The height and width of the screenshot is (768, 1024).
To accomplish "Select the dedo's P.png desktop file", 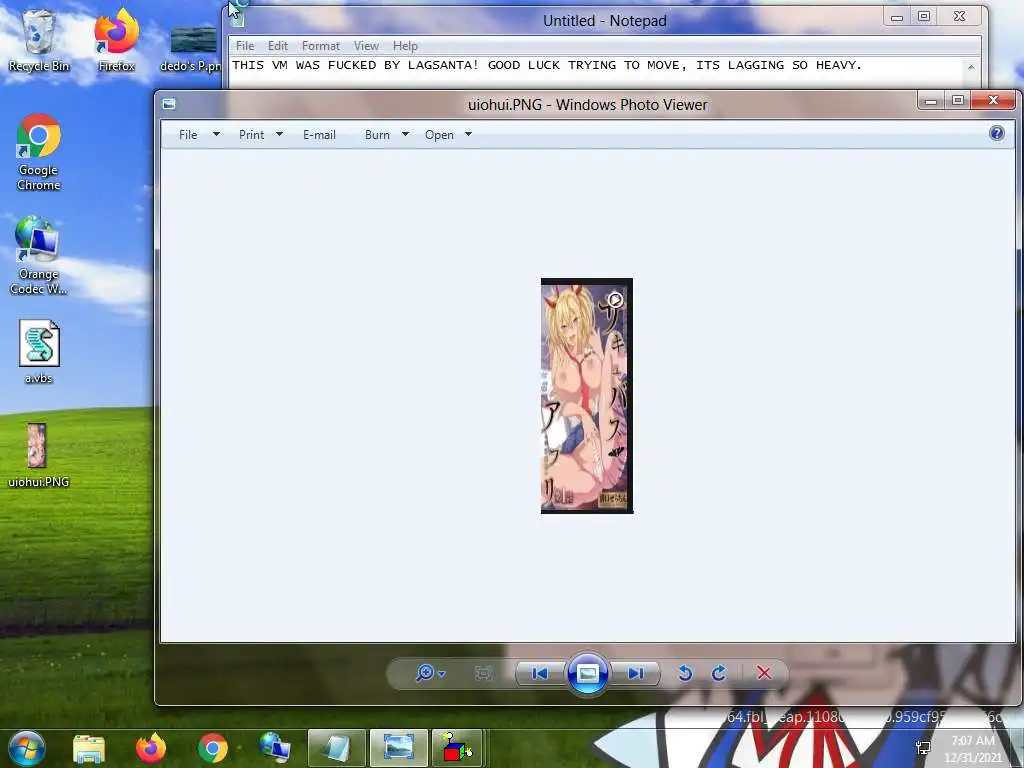I will click(x=191, y=46).
